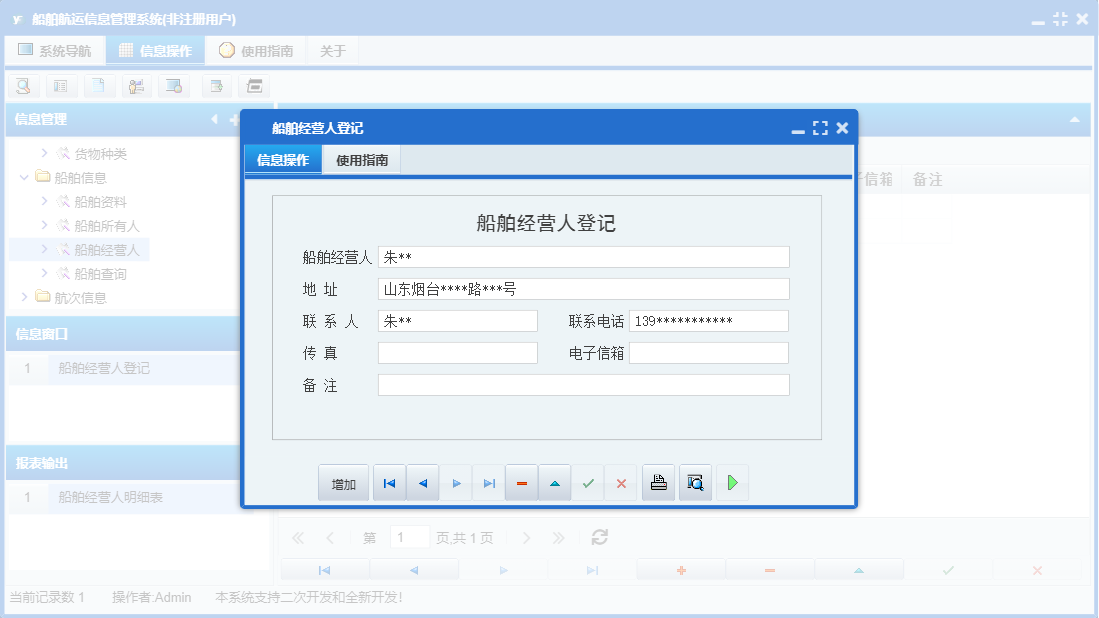
Task: Confirm changes with the green checkmark
Action: [588, 482]
